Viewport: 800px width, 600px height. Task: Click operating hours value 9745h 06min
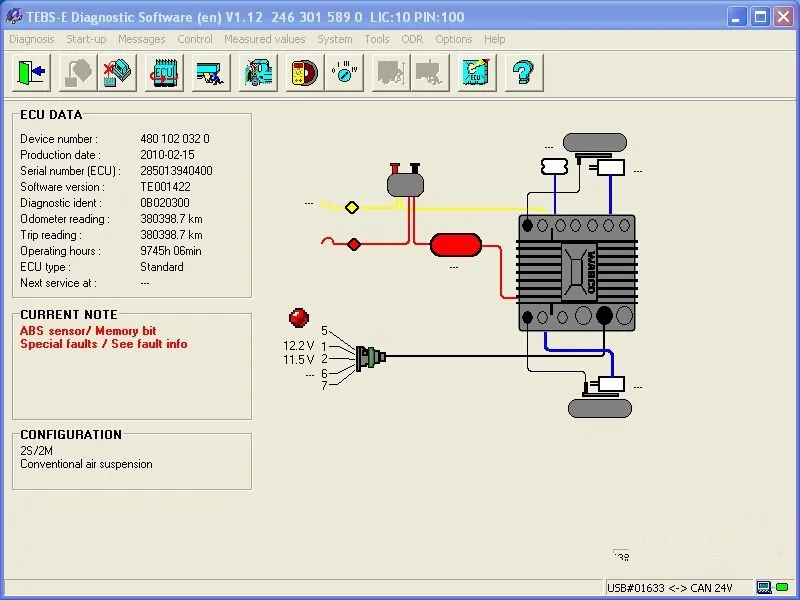pyautogui.click(x=171, y=251)
